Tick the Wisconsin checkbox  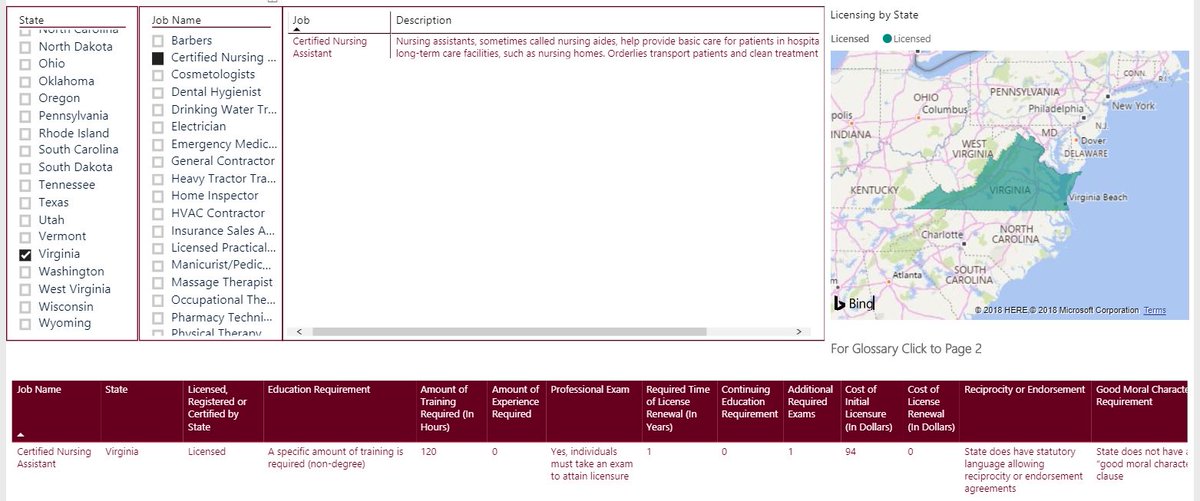26,307
